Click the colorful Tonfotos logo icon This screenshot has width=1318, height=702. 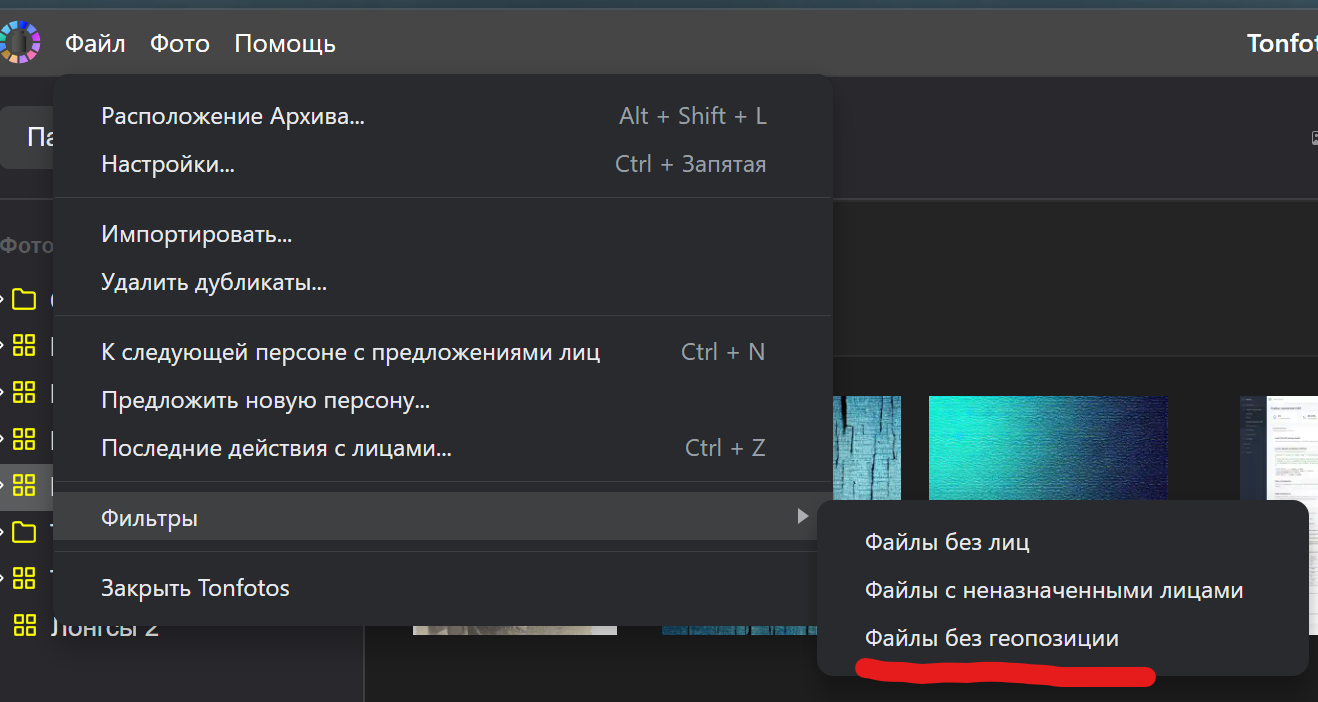pos(20,43)
